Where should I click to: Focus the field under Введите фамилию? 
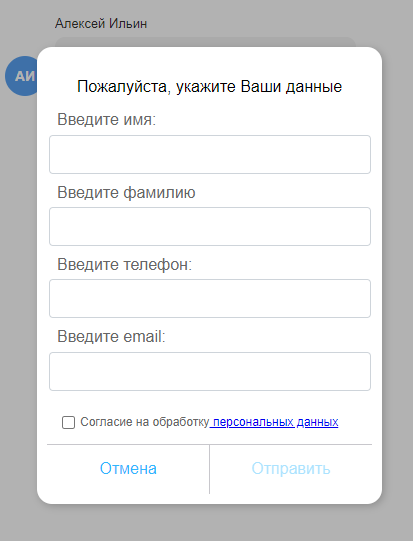(210, 226)
